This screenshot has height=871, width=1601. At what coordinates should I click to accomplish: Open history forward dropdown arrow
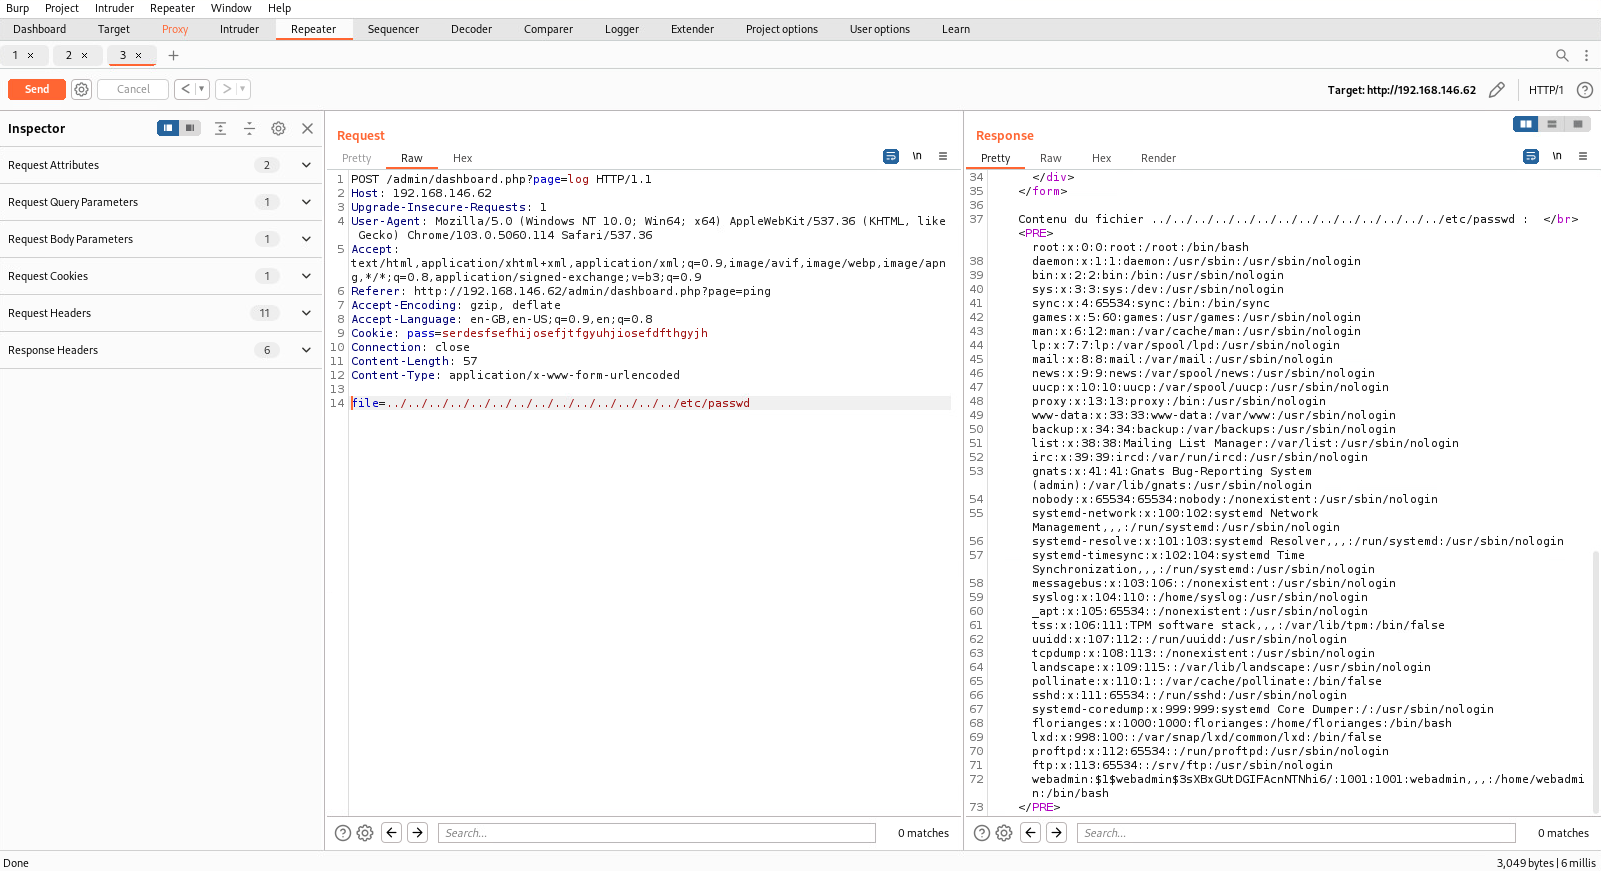(243, 89)
